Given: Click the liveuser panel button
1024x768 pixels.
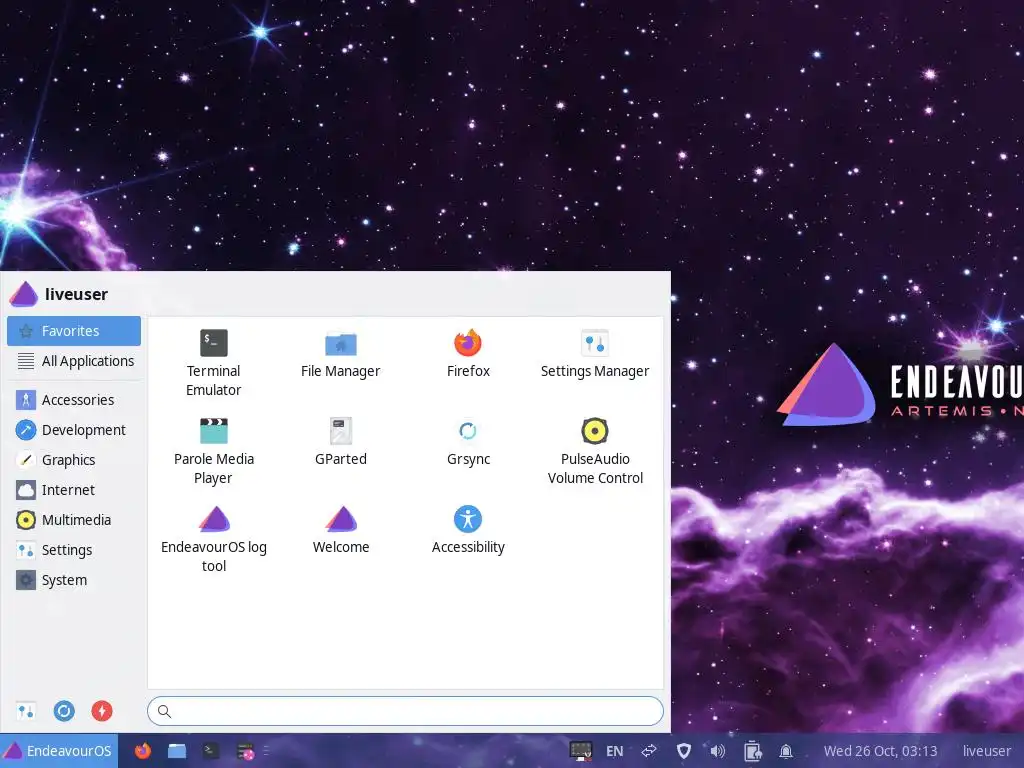Looking at the screenshot, I should (987, 751).
